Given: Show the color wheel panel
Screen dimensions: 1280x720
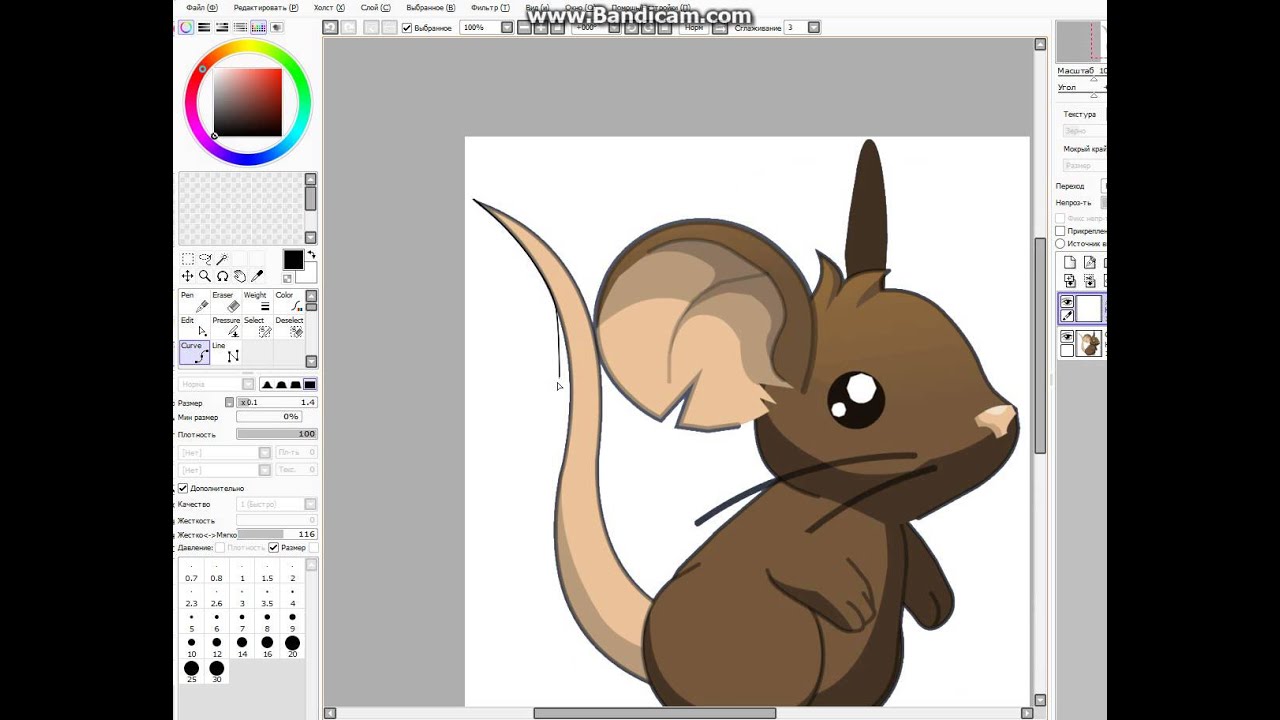Looking at the screenshot, I should (186, 28).
